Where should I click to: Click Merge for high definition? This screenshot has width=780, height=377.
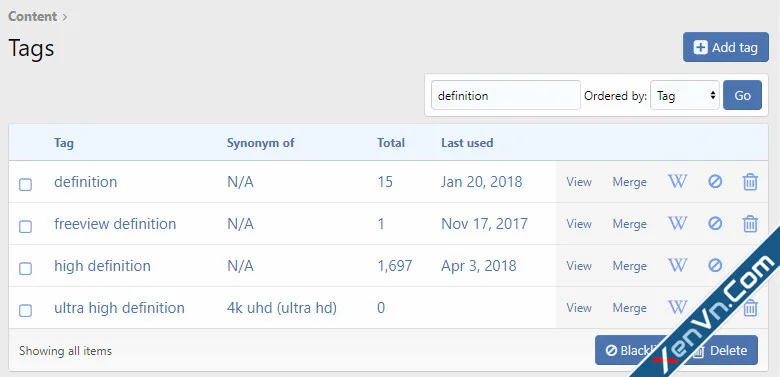pyautogui.click(x=629, y=266)
